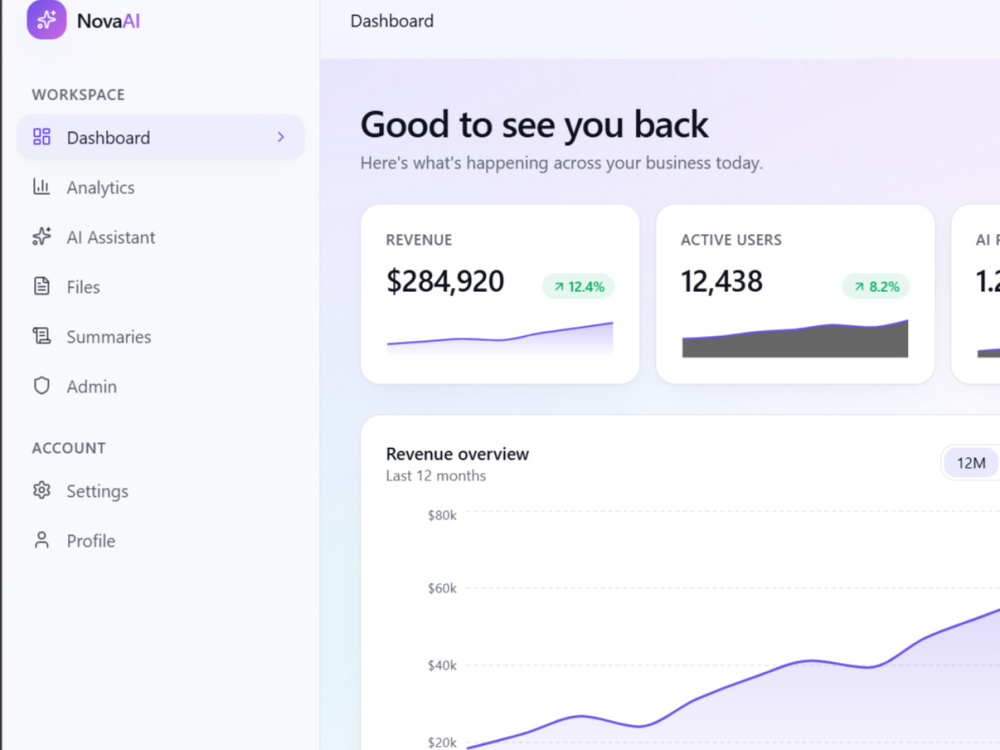
Task: Click the ACCOUNT section heading
Action: [69, 448]
